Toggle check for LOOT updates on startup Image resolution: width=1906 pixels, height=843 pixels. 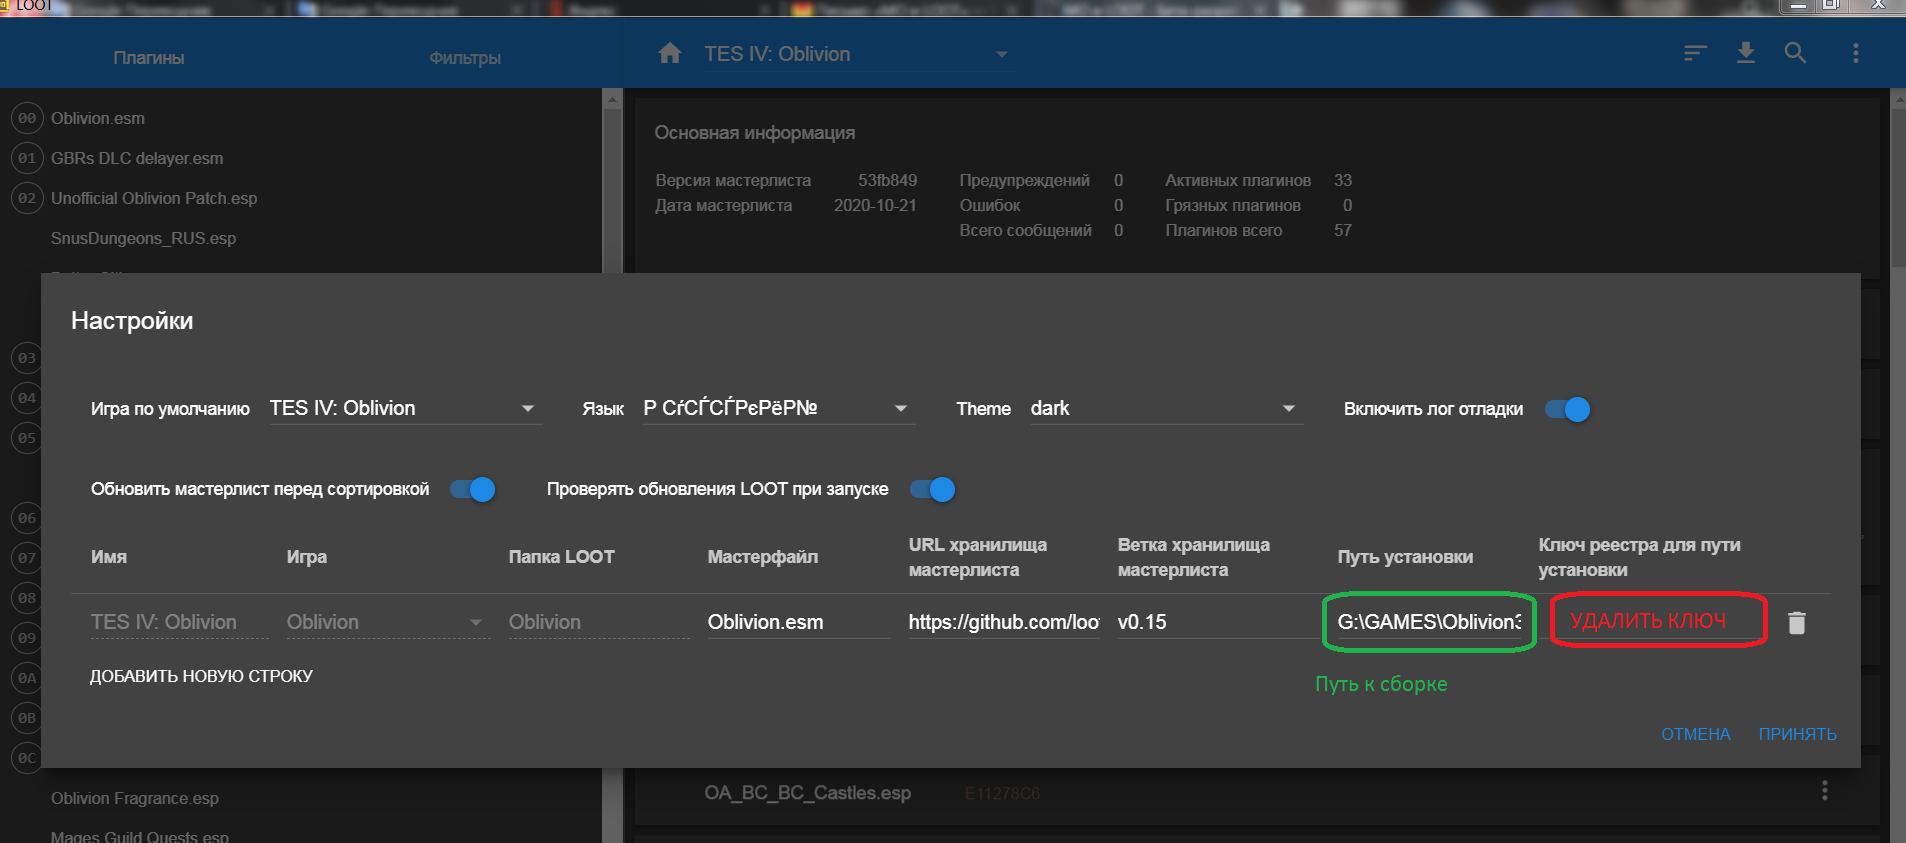[932, 489]
